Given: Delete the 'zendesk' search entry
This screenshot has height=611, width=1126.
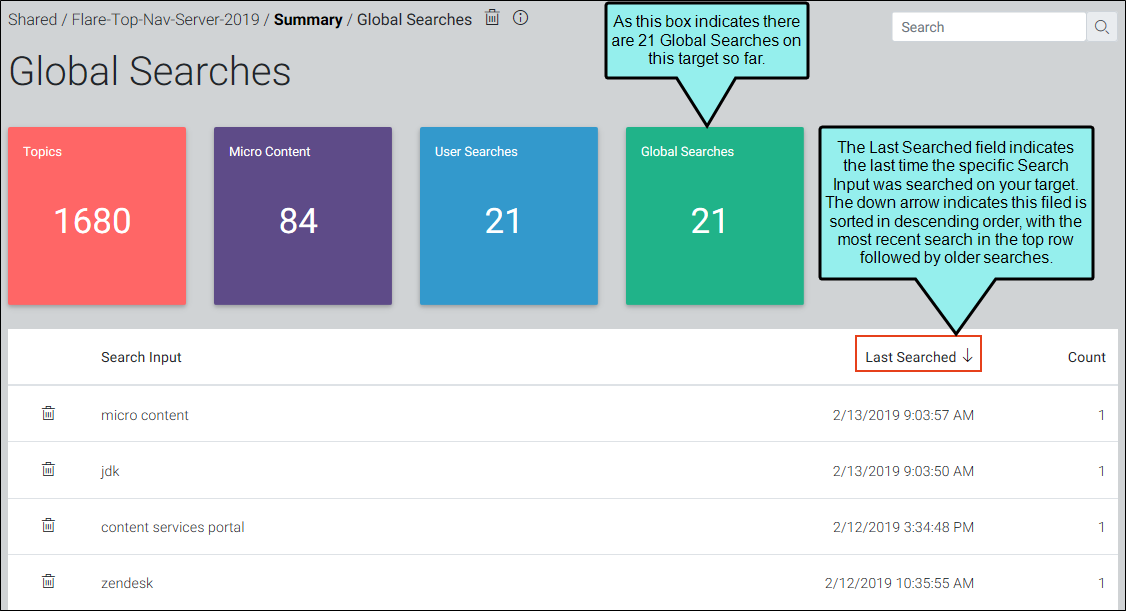Looking at the screenshot, I should pos(48,582).
